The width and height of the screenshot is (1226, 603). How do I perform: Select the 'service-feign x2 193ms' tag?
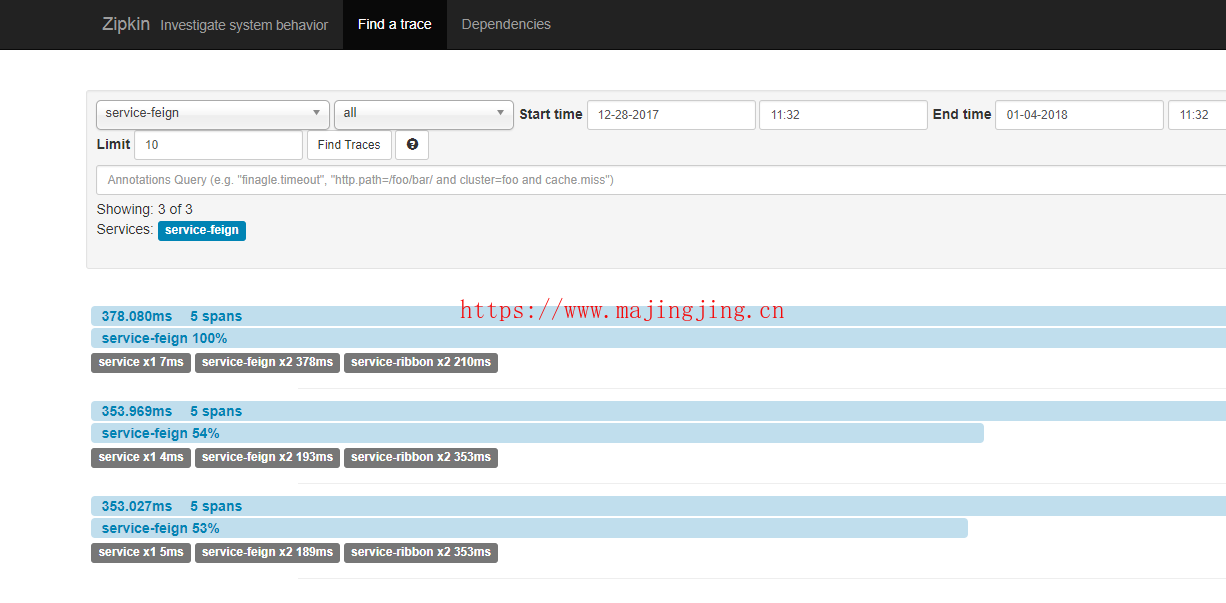(267, 457)
